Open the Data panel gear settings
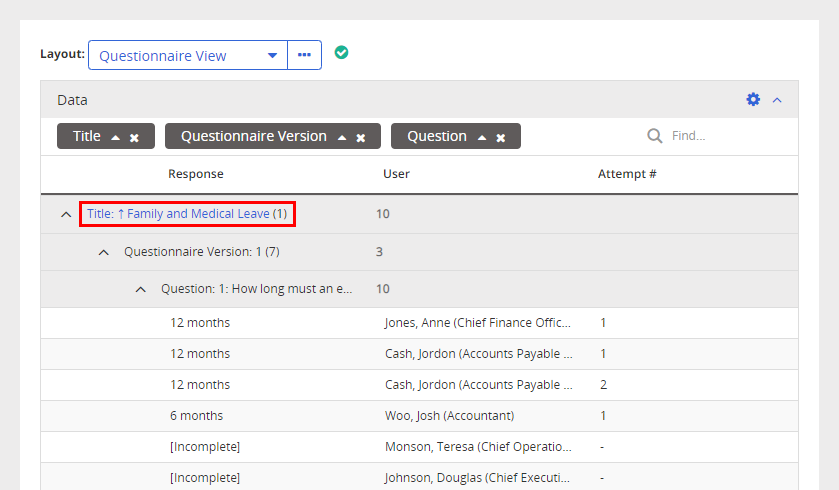The width and height of the screenshot is (839, 490). pos(753,99)
